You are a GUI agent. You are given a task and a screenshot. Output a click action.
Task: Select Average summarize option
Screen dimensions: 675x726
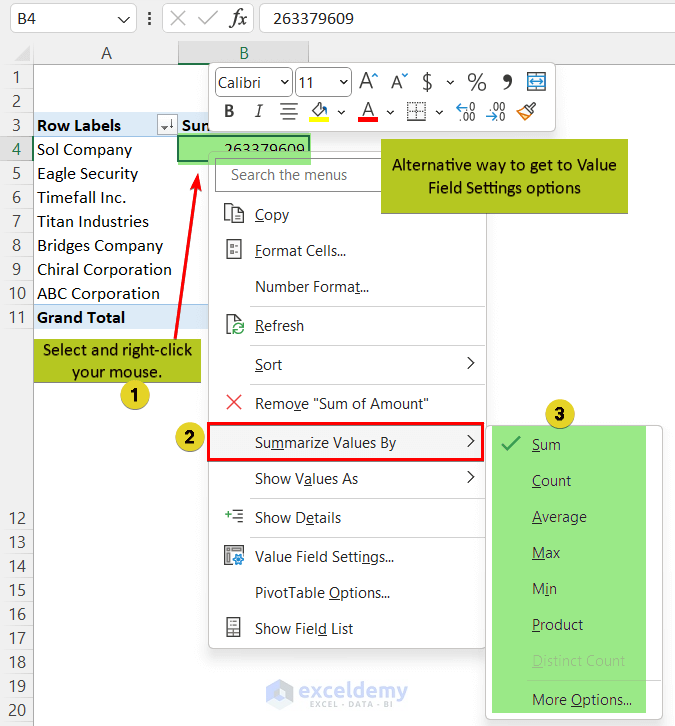[574, 517]
